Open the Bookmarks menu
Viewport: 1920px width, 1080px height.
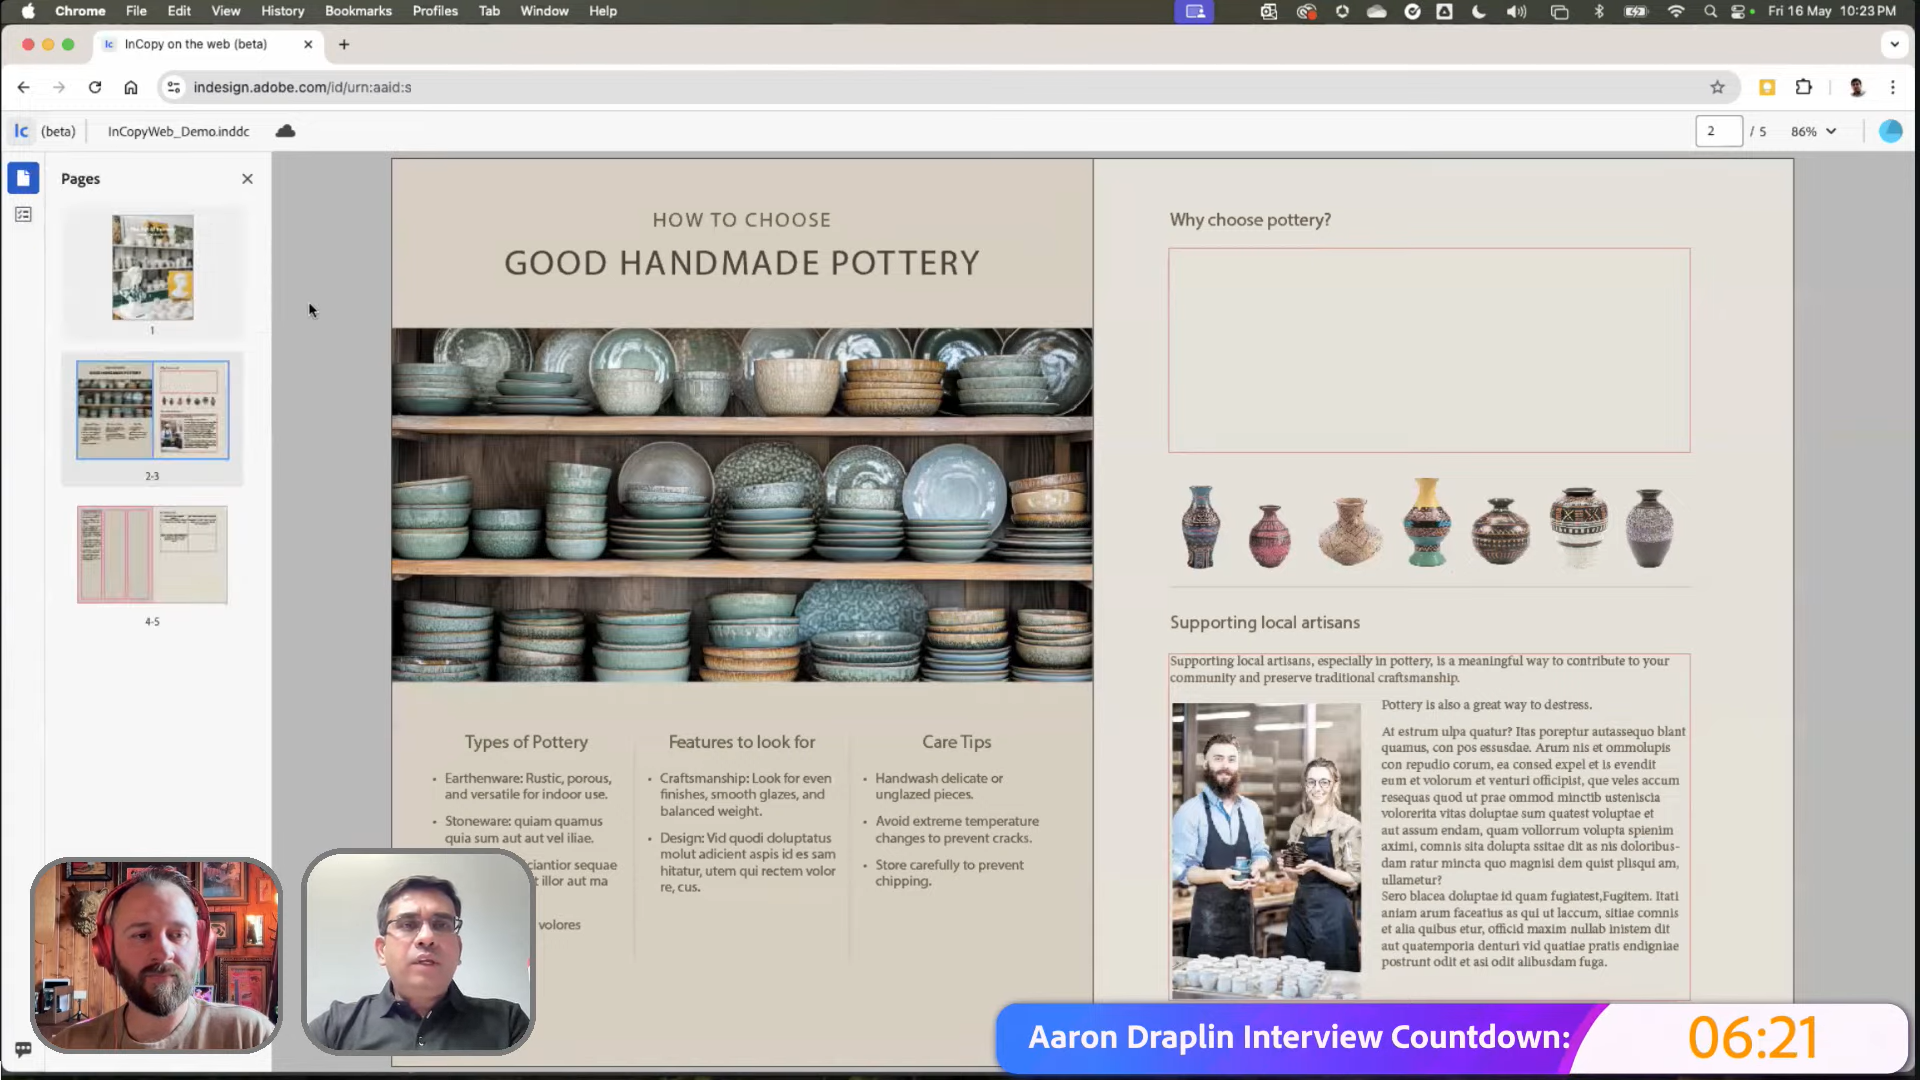[x=358, y=11]
